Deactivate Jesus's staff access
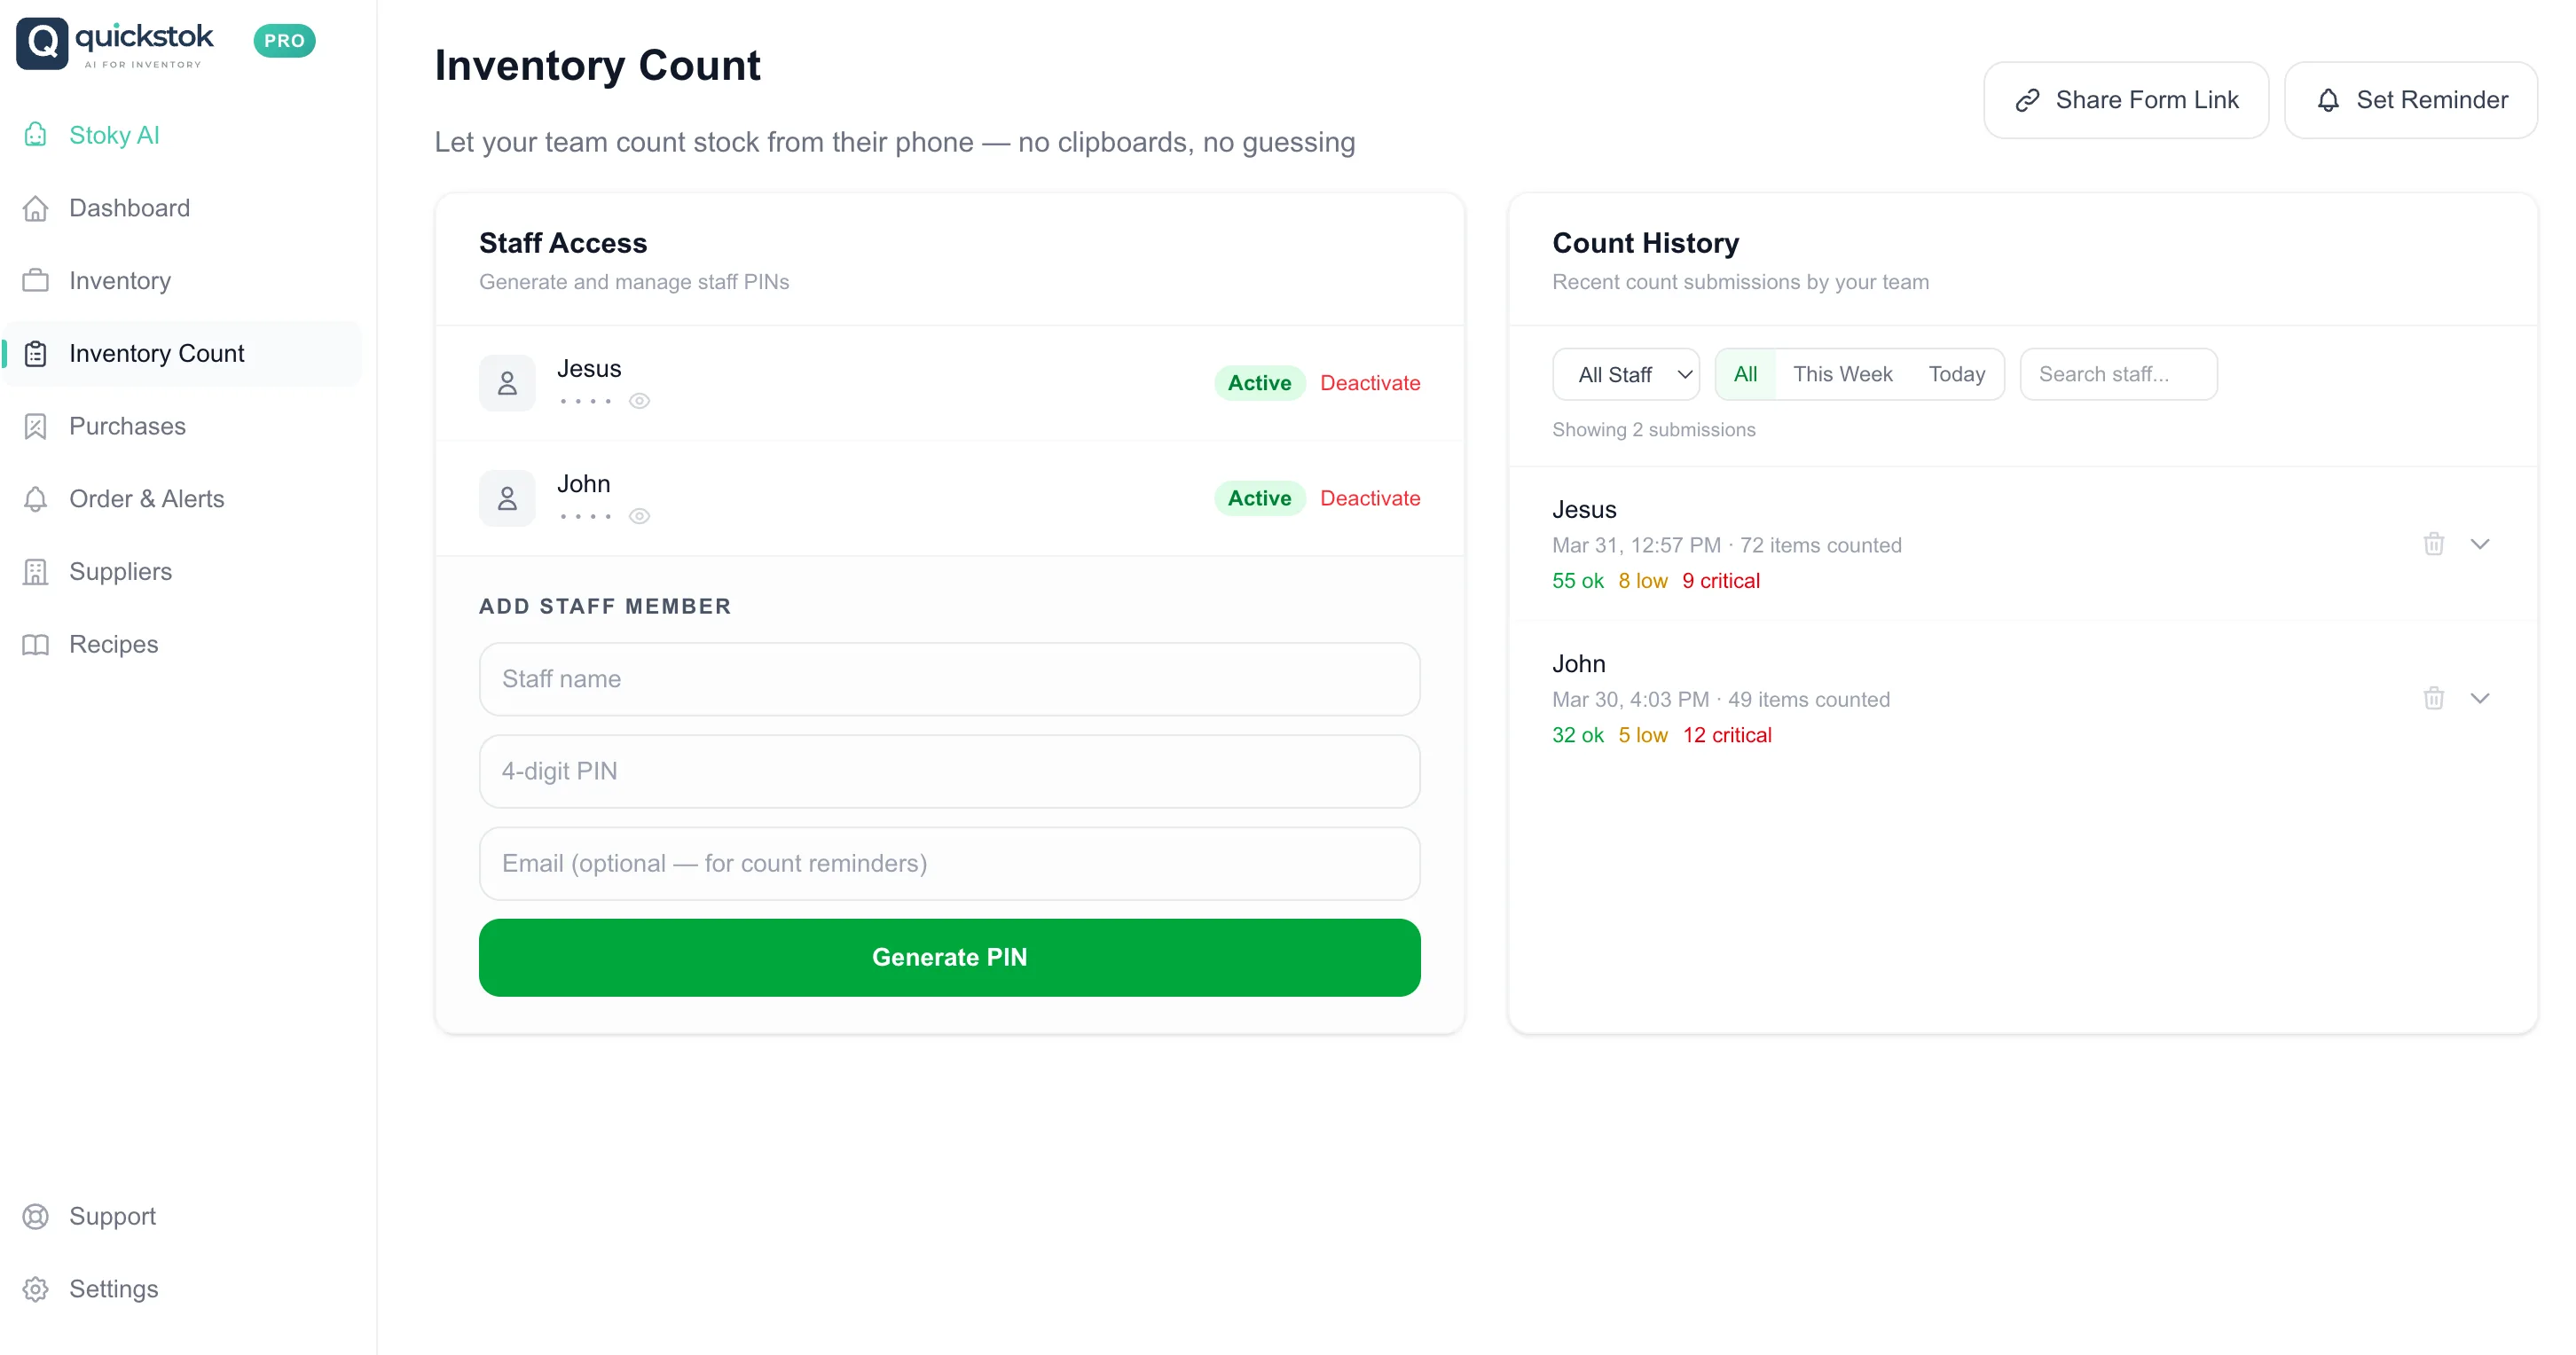 1369,383
